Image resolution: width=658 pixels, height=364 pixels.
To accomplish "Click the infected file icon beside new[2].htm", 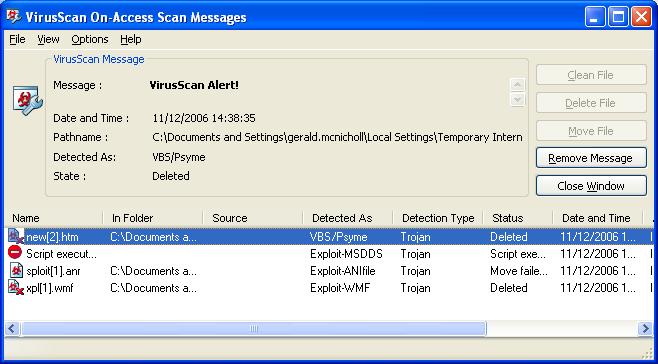I will click(x=16, y=236).
